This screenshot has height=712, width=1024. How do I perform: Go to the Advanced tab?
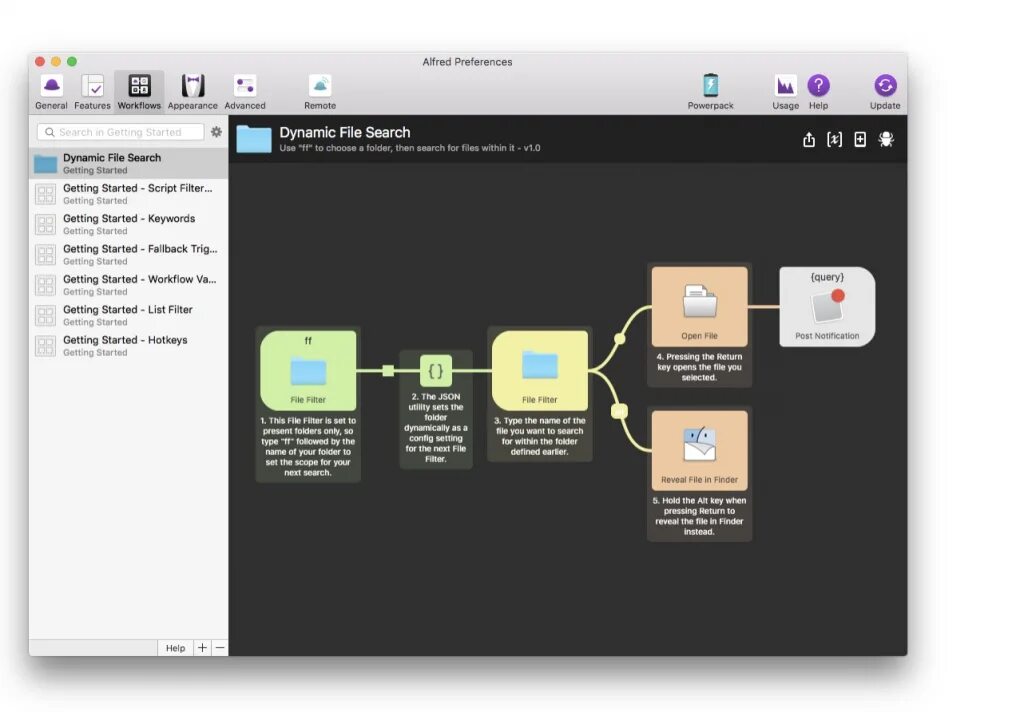pos(245,91)
